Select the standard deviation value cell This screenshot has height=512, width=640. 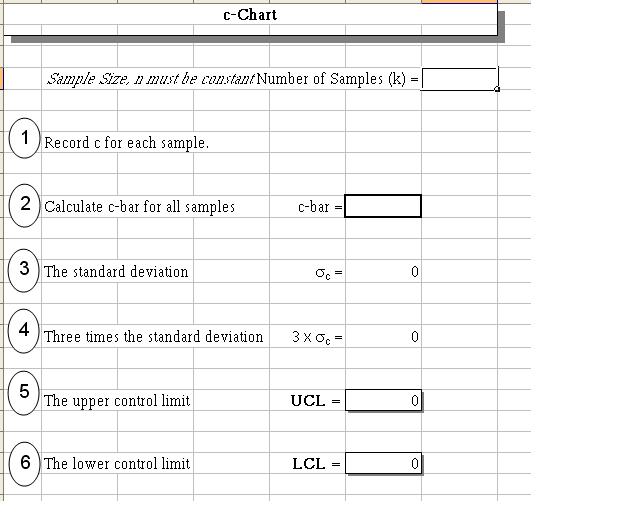tap(383, 272)
